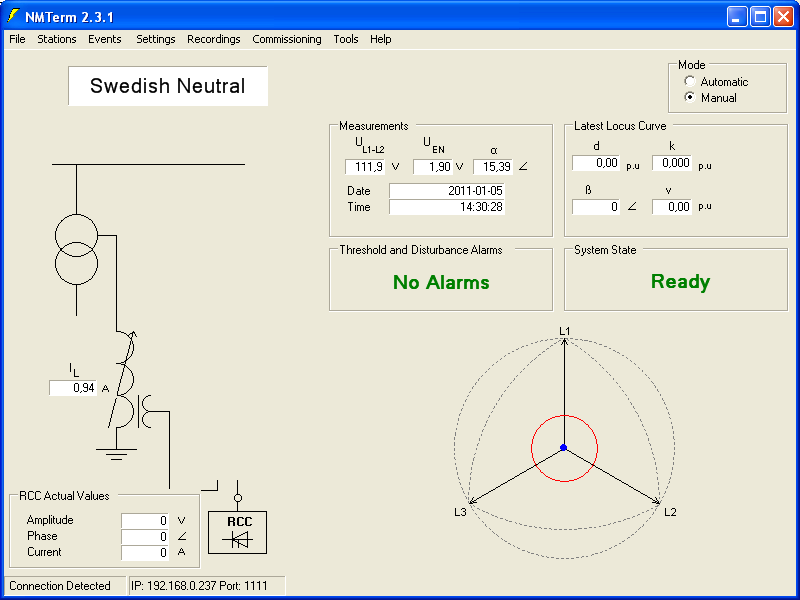Select Automatic mode
The height and width of the screenshot is (600, 800).
click(690, 82)
